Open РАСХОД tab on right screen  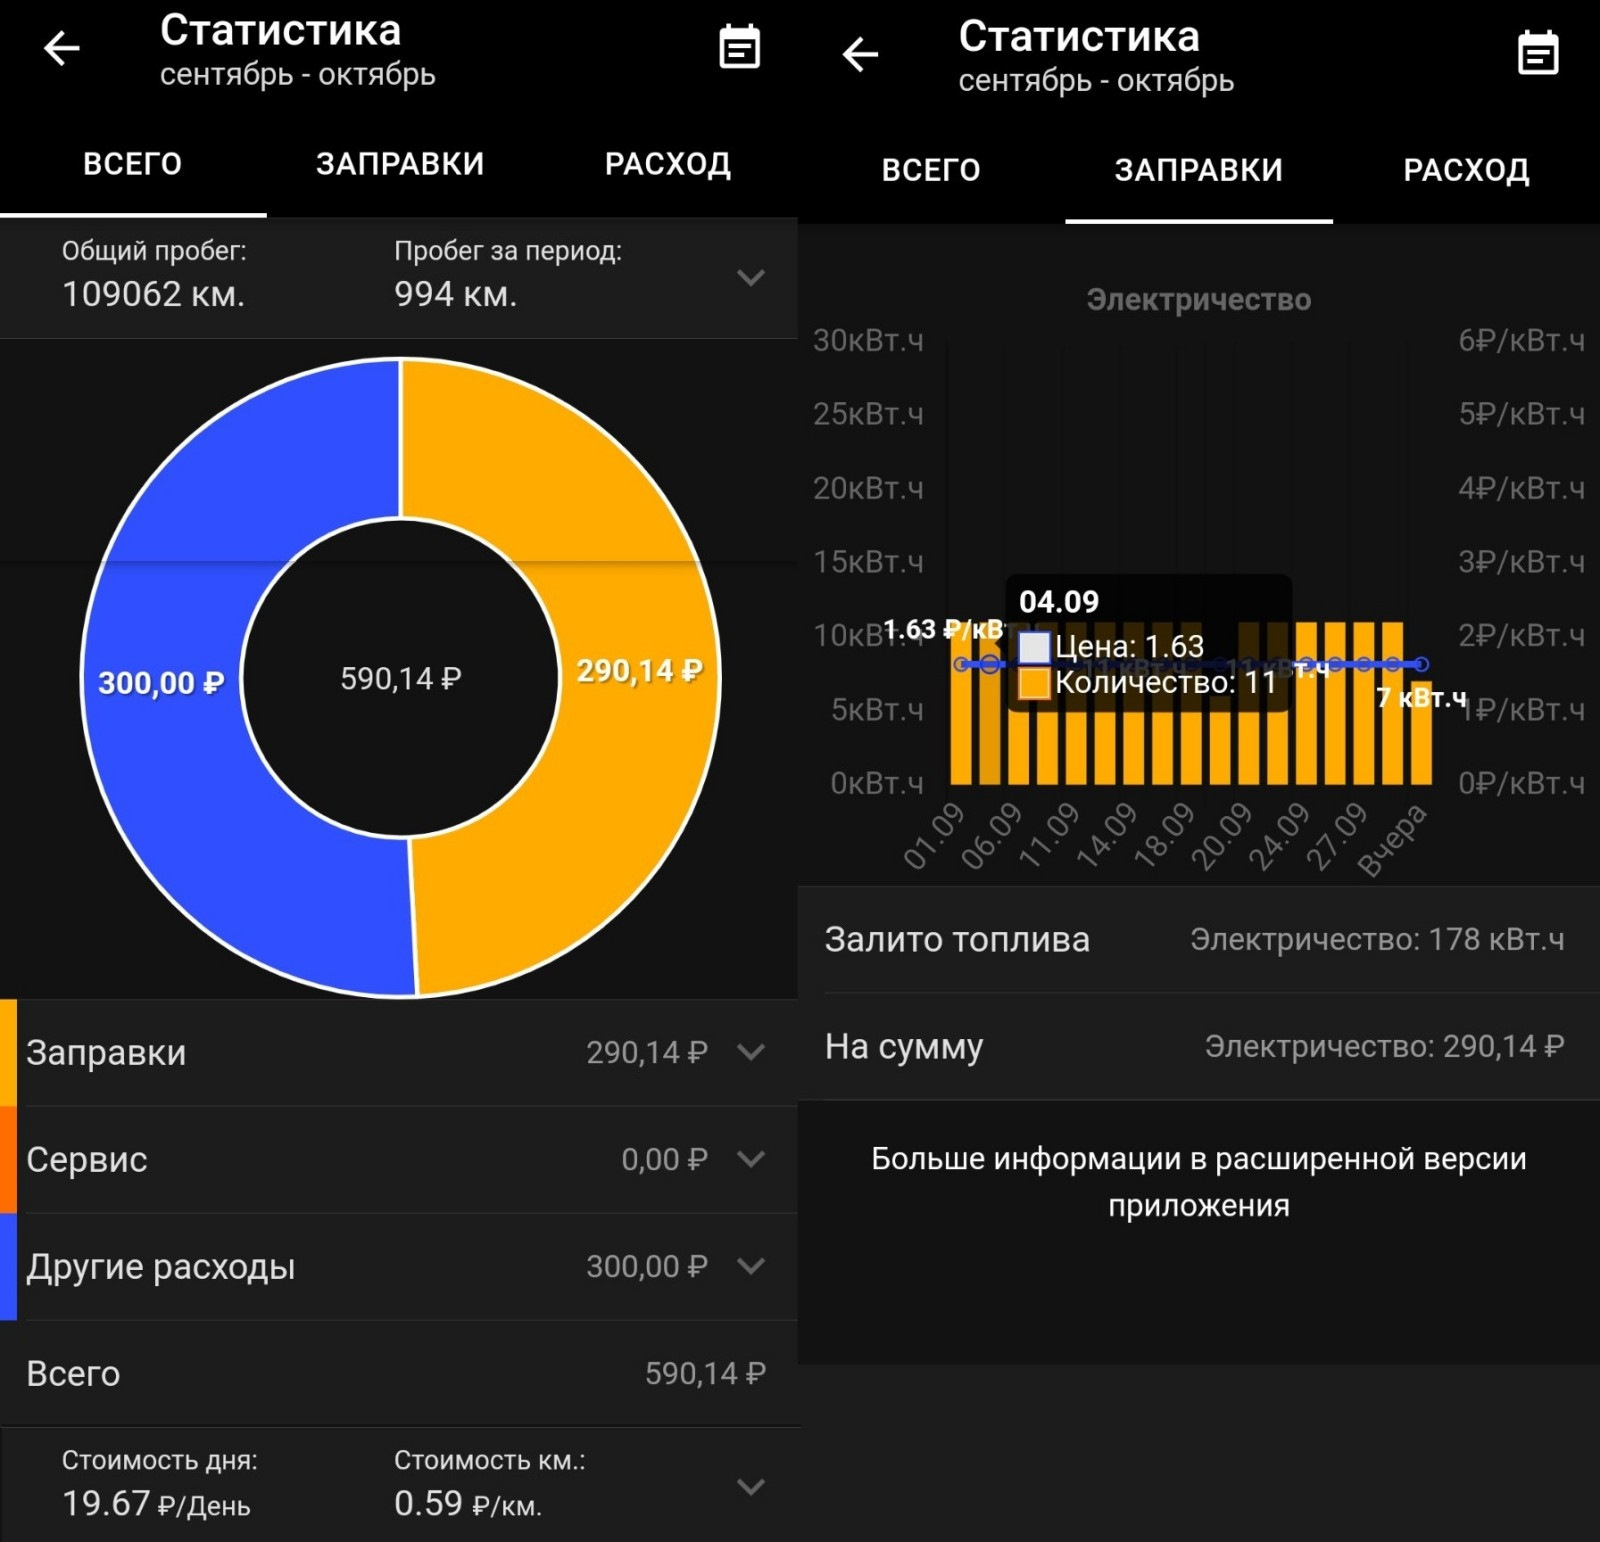pyautogui.click(x=1466, y=170)
